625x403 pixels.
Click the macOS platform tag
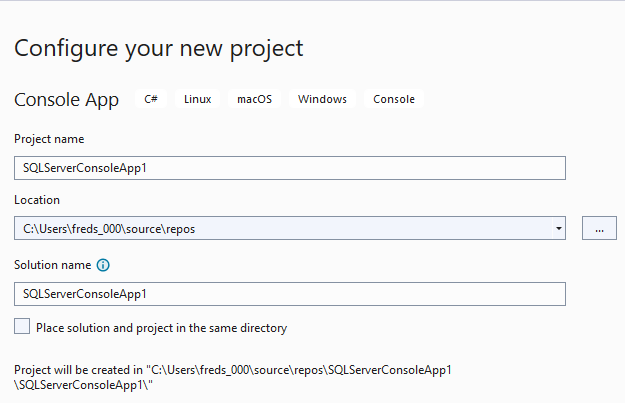tap(255, 99)
